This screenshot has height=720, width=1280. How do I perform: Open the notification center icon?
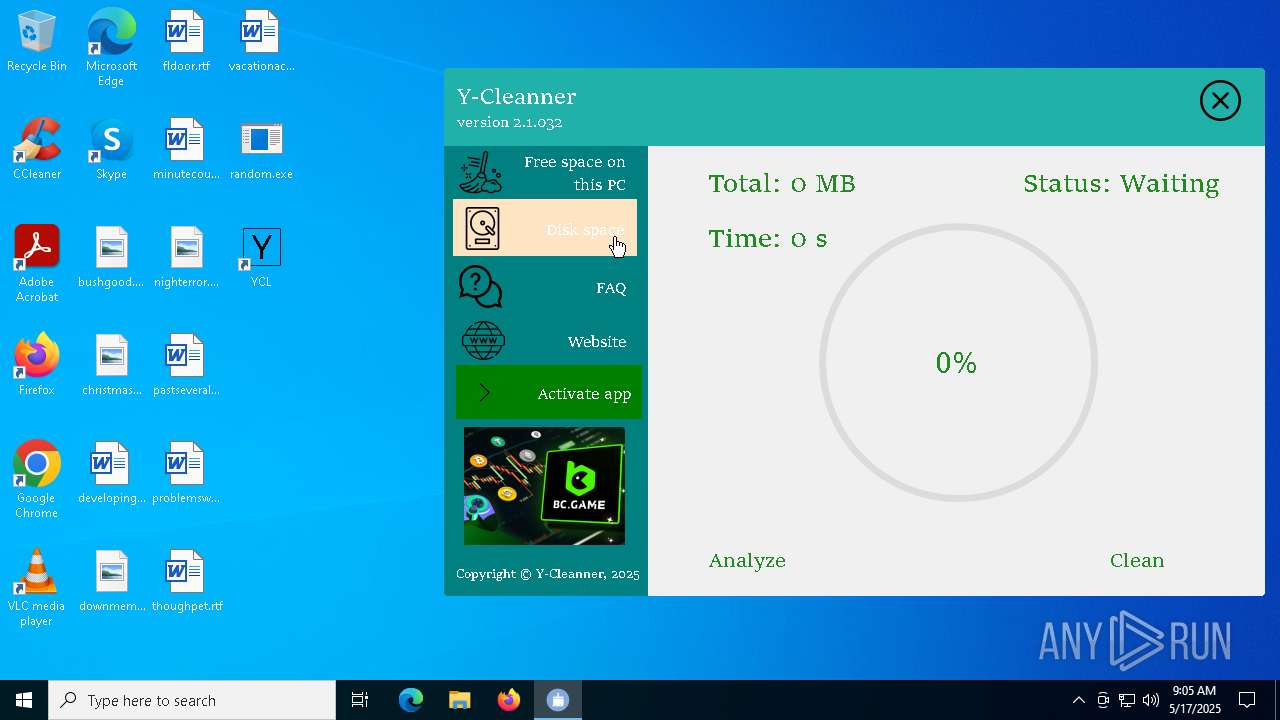tap(1248, 700)
